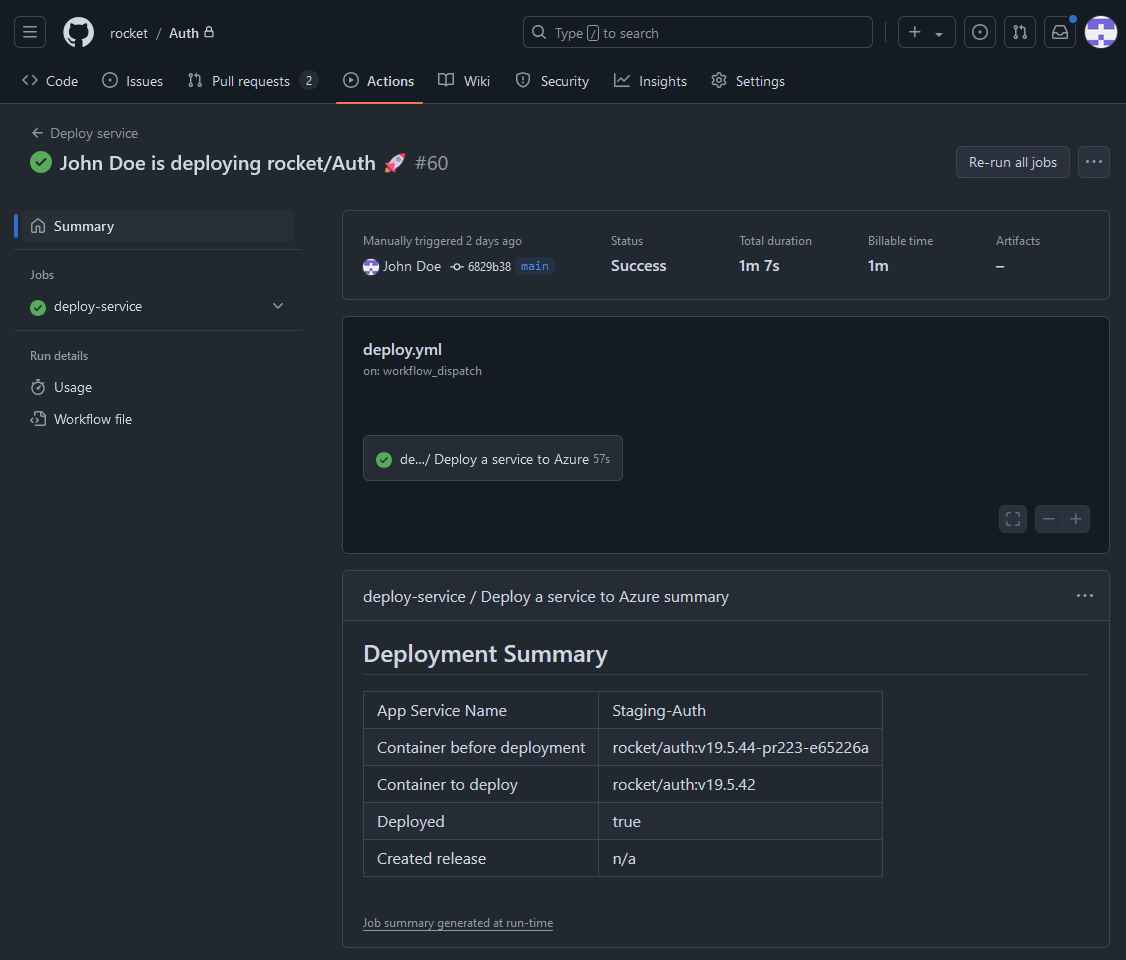Image resolution: width=1126 pixels, height=960 pixels.
Task: Go to the GitHub homepage logo
Action: click(x=78, y=32)
